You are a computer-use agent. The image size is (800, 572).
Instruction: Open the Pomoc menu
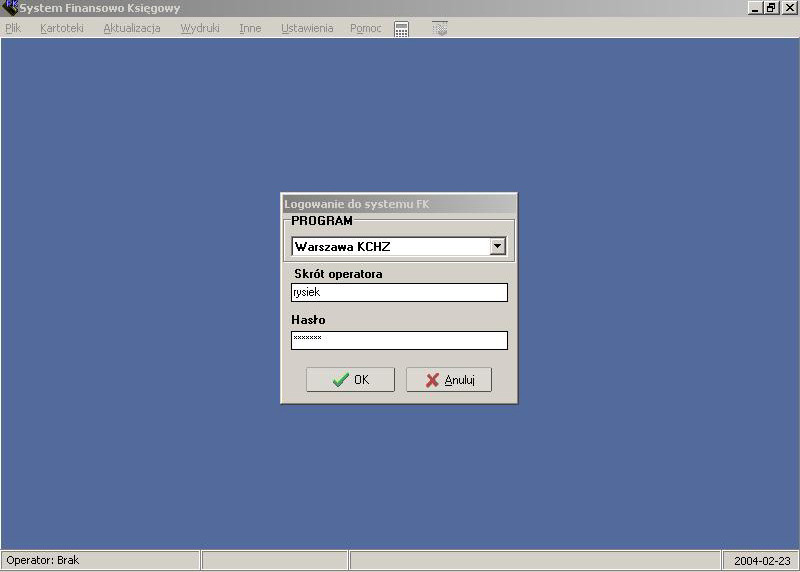365,28
